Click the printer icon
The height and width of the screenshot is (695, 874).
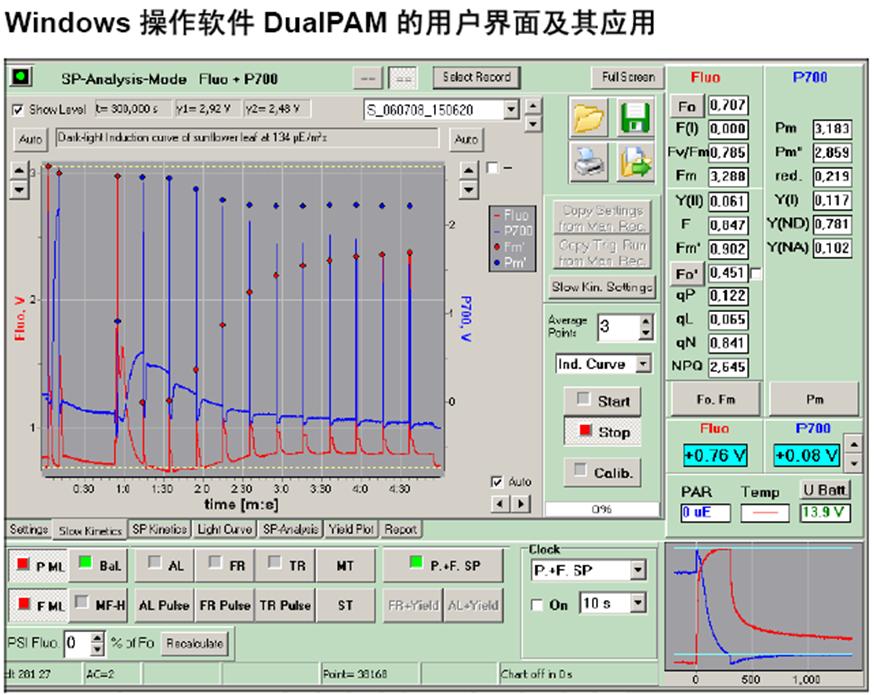tap(589, 161)
